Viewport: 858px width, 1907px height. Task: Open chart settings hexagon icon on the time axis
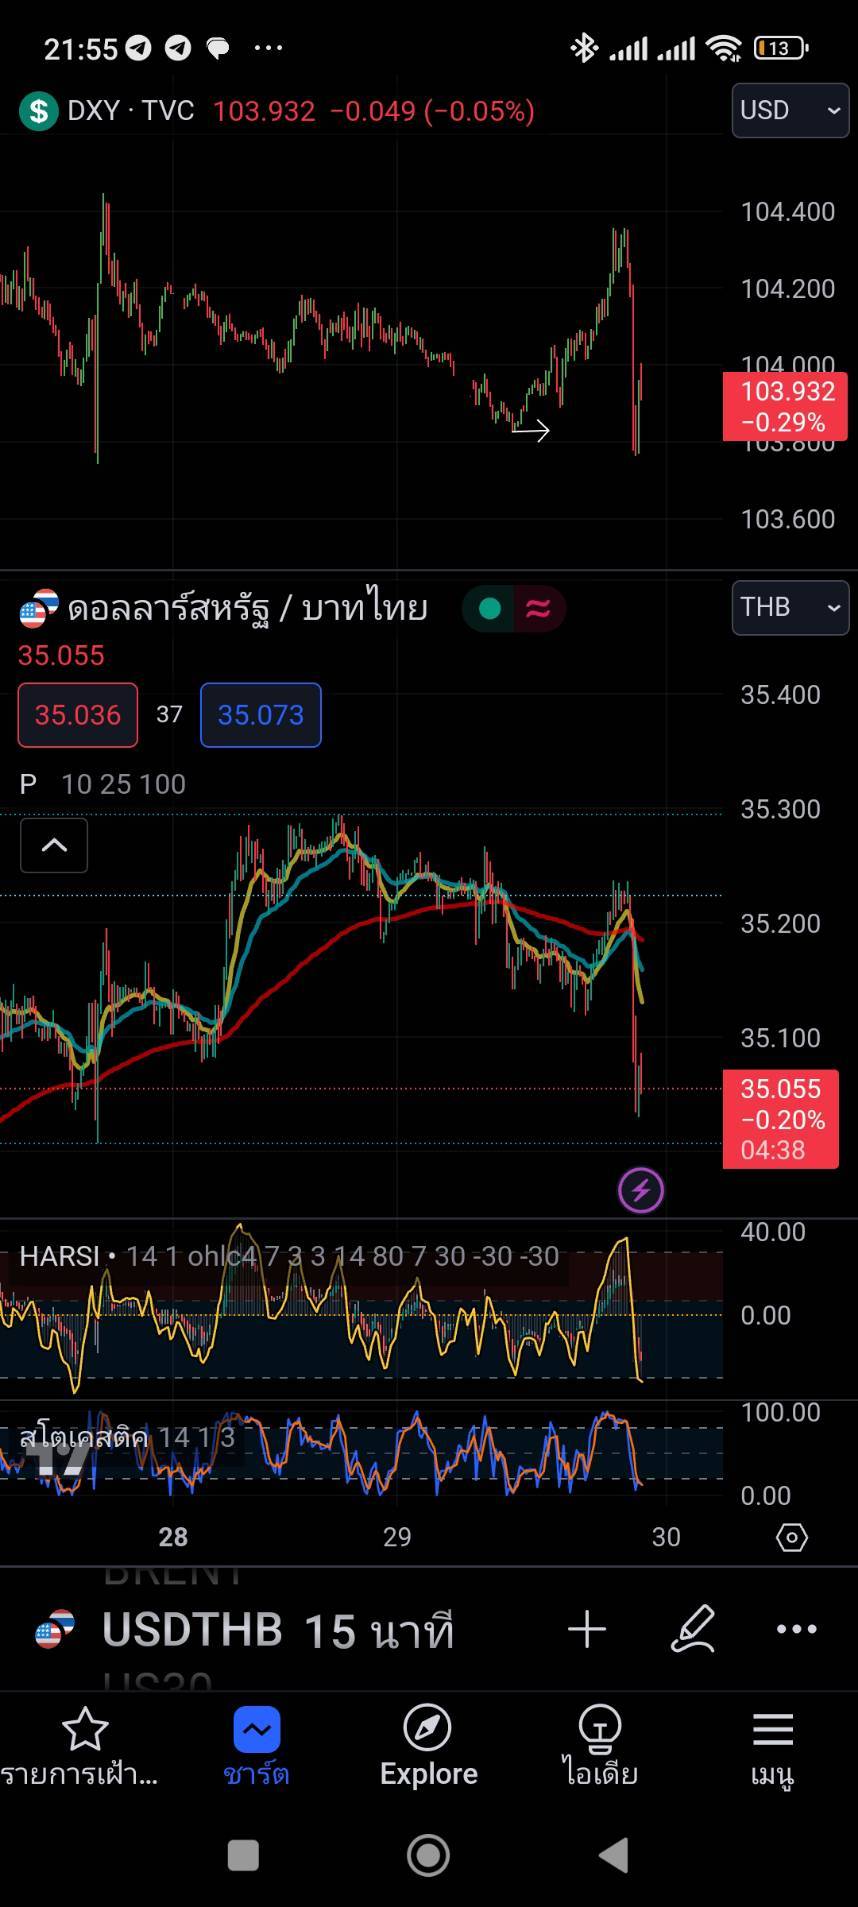point(791,1537)
